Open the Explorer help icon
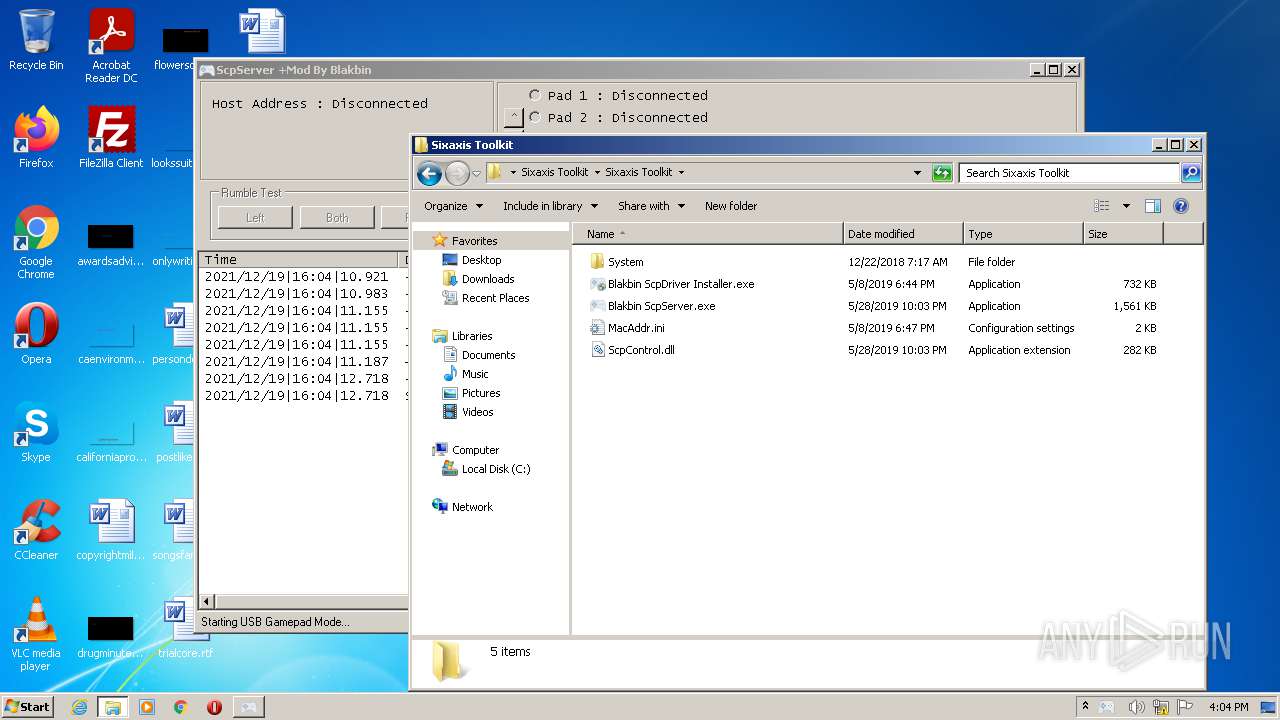The height and width of the screenshot is (720, 1280). [x=1181, y=206]
